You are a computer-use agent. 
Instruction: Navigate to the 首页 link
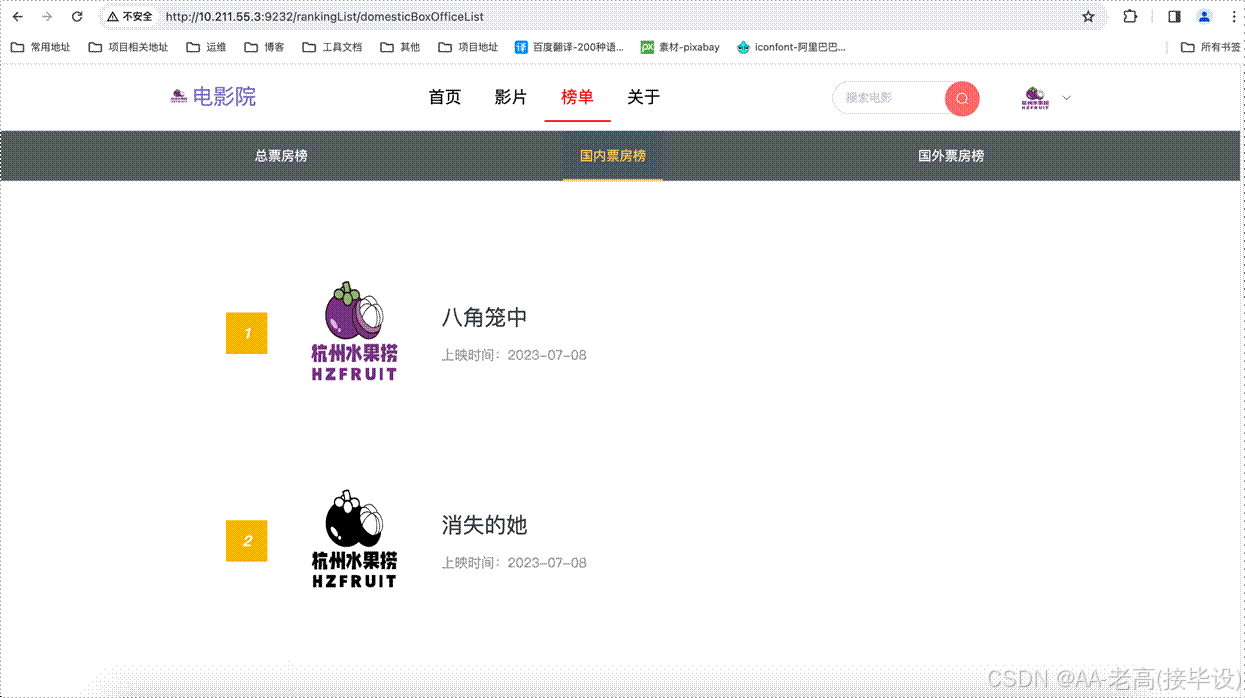(444, 97)
